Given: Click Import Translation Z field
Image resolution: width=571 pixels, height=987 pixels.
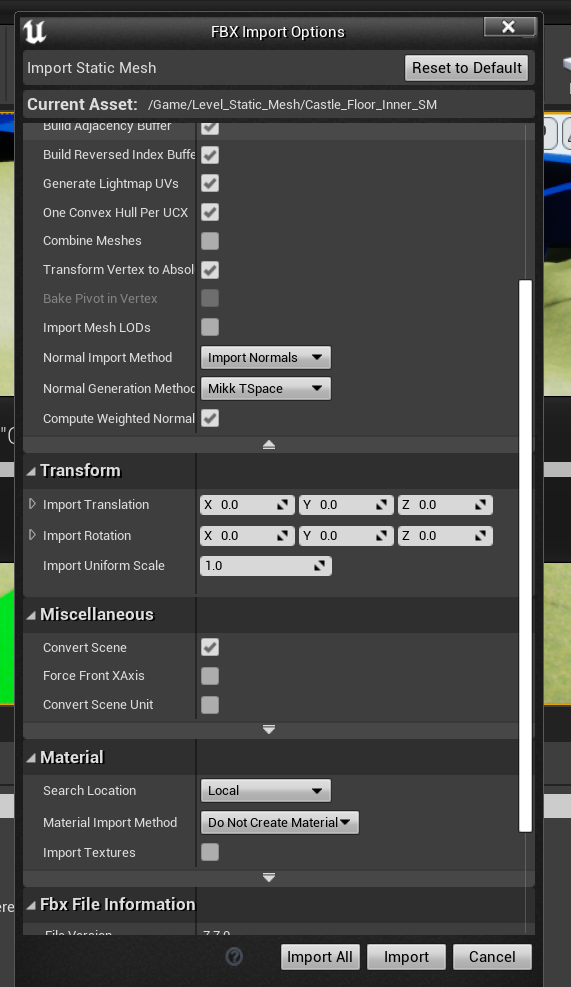Looking at the screenshot, I should 444,505.
